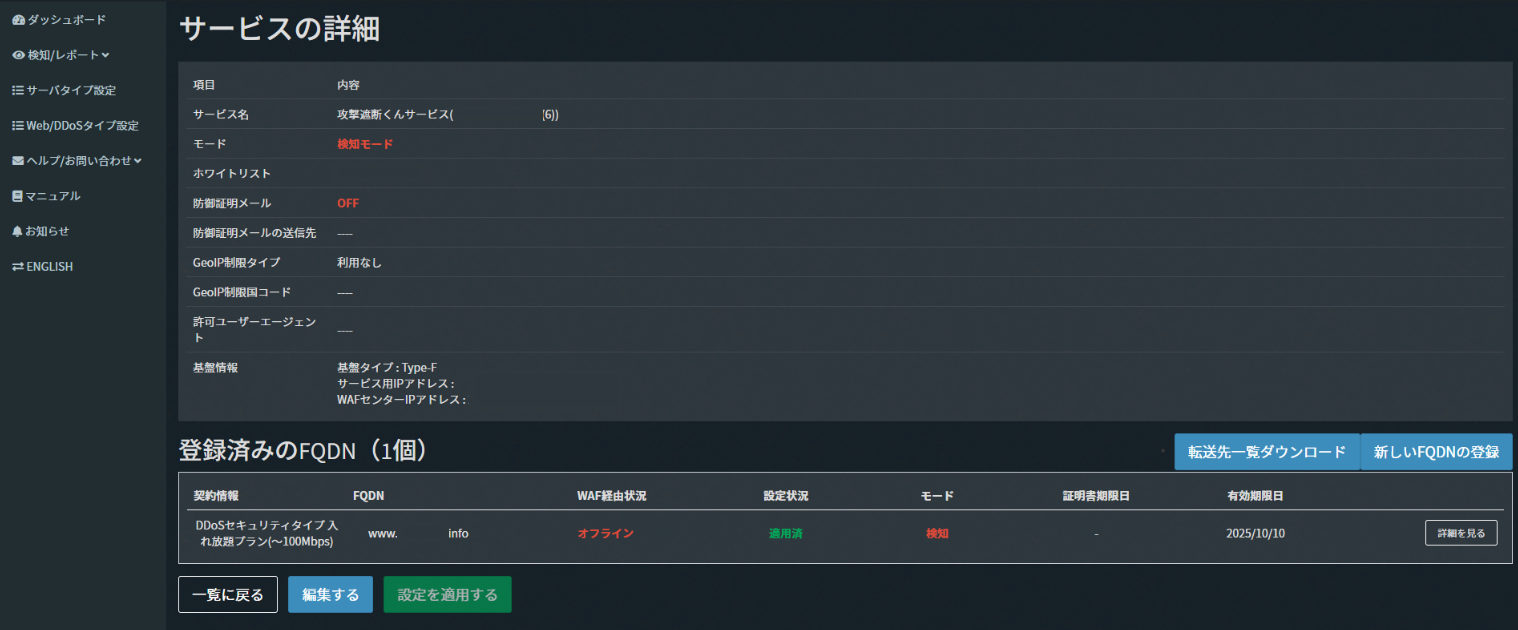
Task: Open the ダッシュボード menu item
Action: [66, 20]
